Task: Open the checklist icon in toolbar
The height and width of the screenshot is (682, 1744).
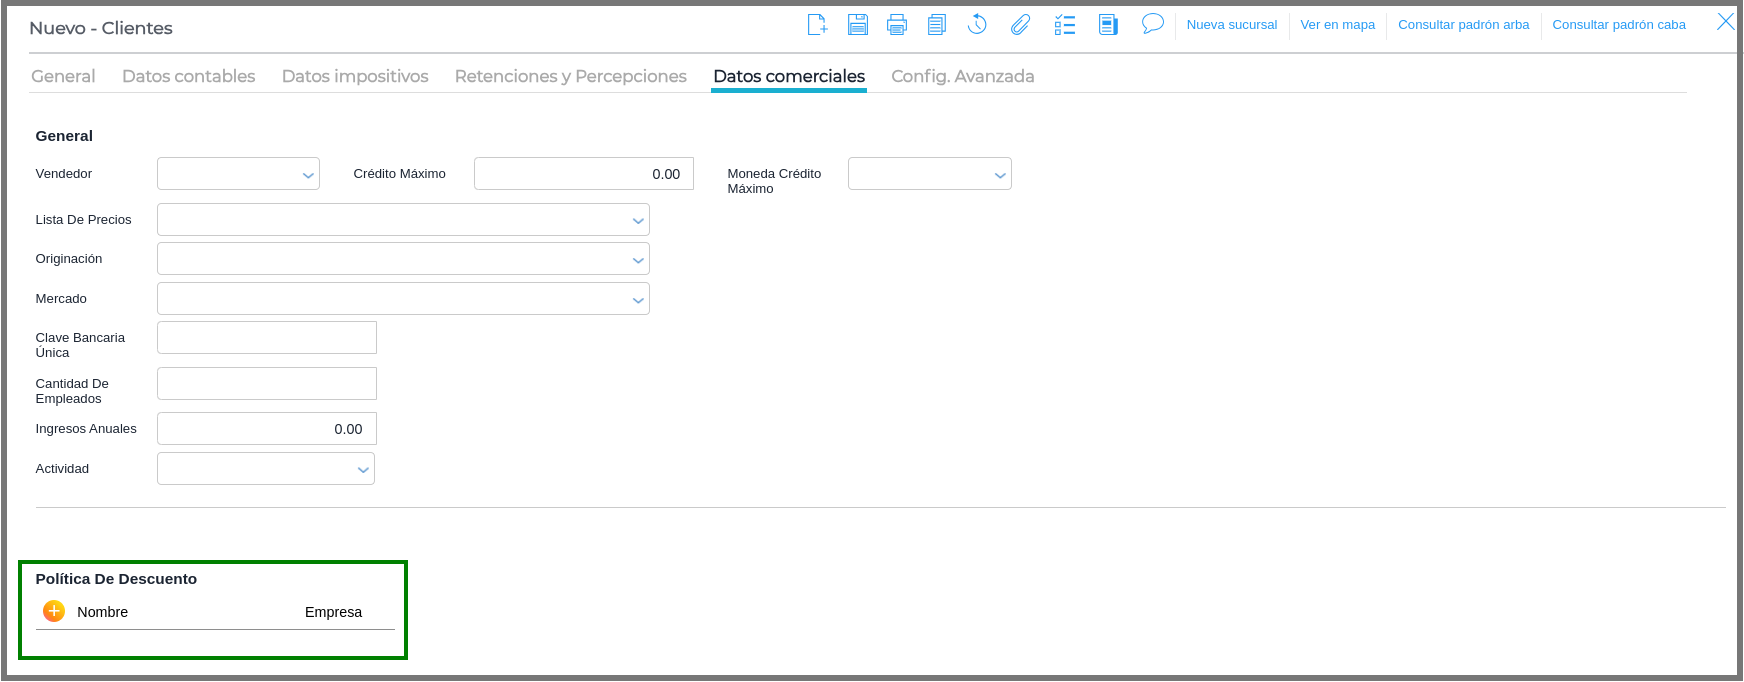Action: tap(1065, 25)
